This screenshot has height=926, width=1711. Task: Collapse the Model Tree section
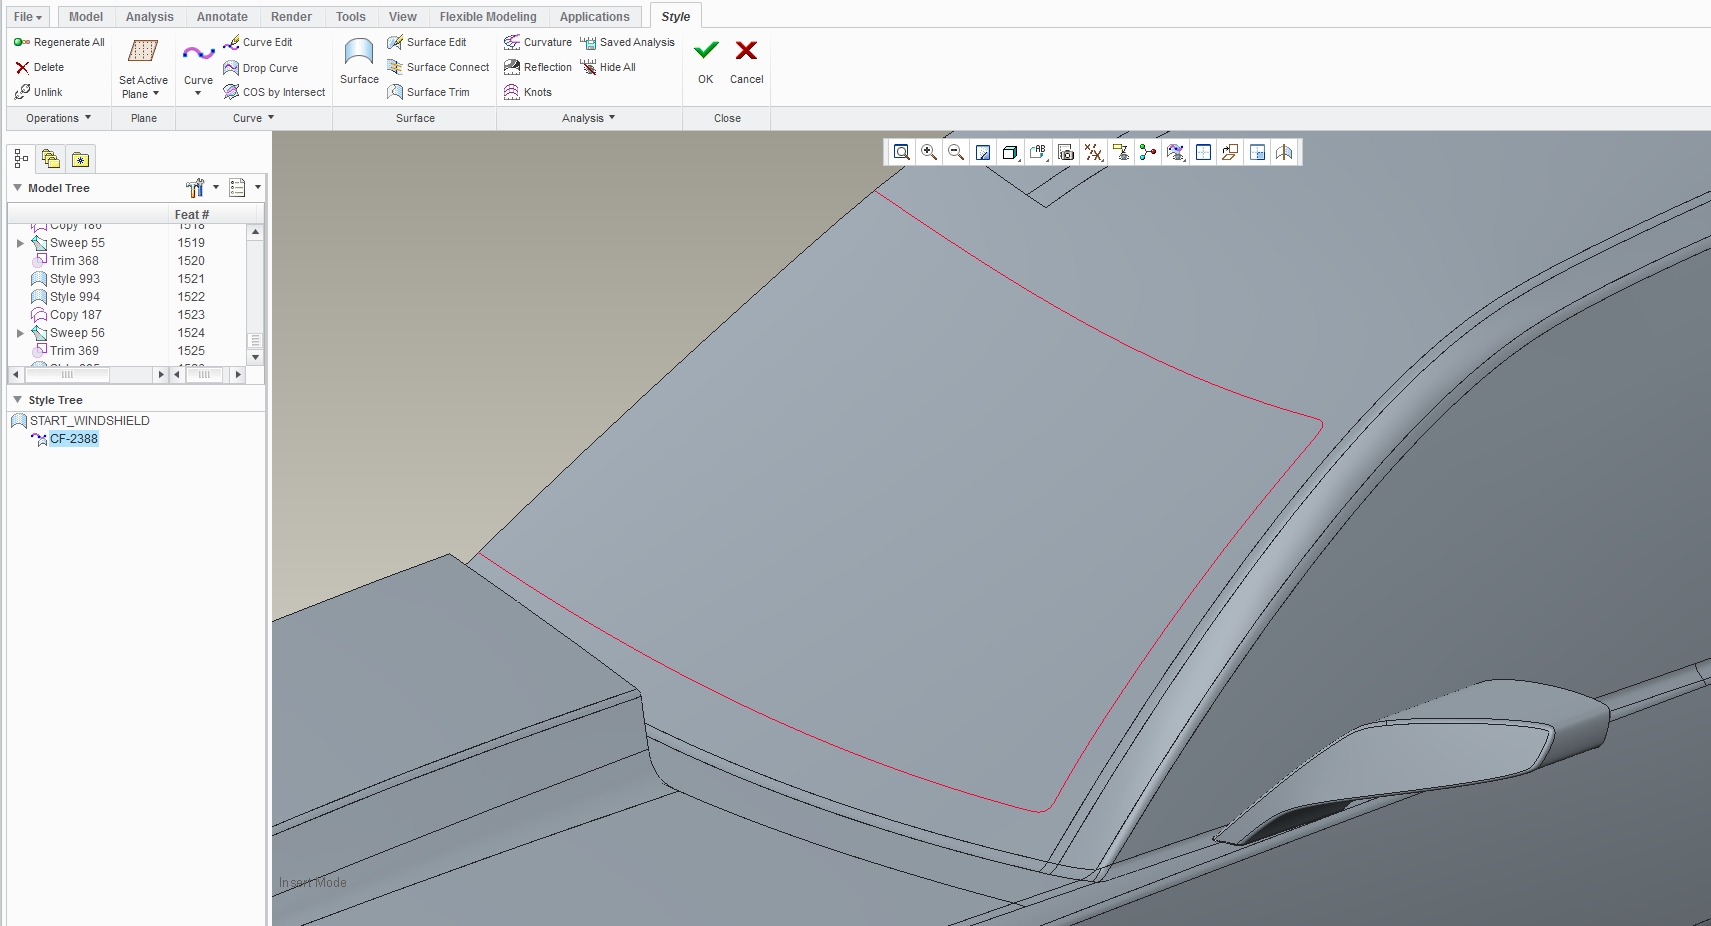(x=17, y=187)
